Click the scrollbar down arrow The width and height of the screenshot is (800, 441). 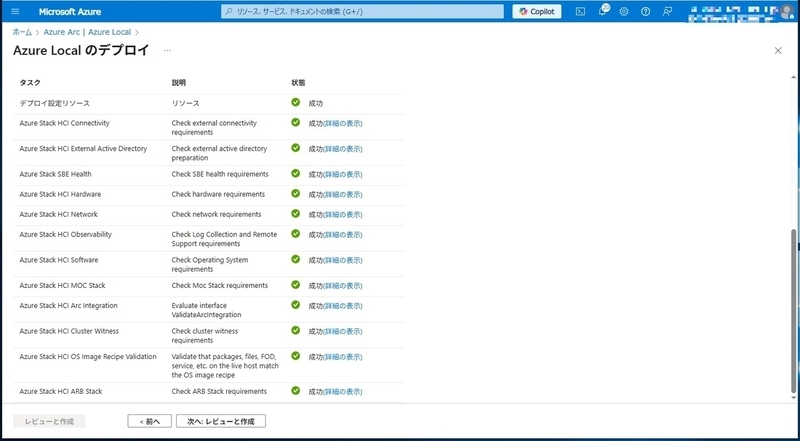pyautogui.click(x=793, y=398)
